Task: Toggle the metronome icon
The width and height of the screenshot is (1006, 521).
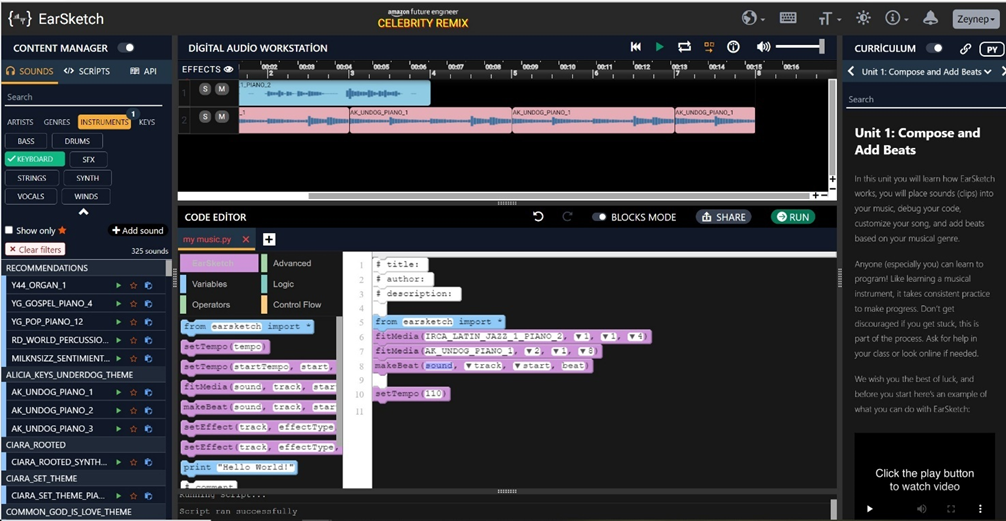Action: point(733,47)
